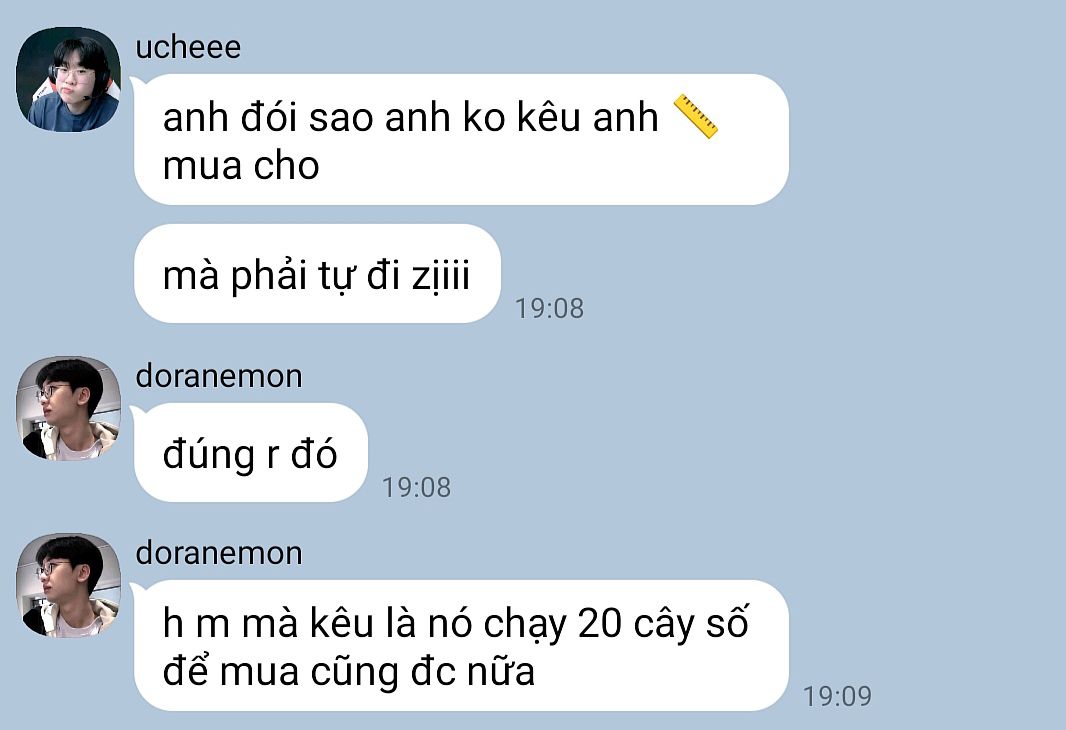The height and width of the screenshot is (730, 1066).
Task: Click the text 'để mua cũng đc nữa'
Action: click(349, 672)
